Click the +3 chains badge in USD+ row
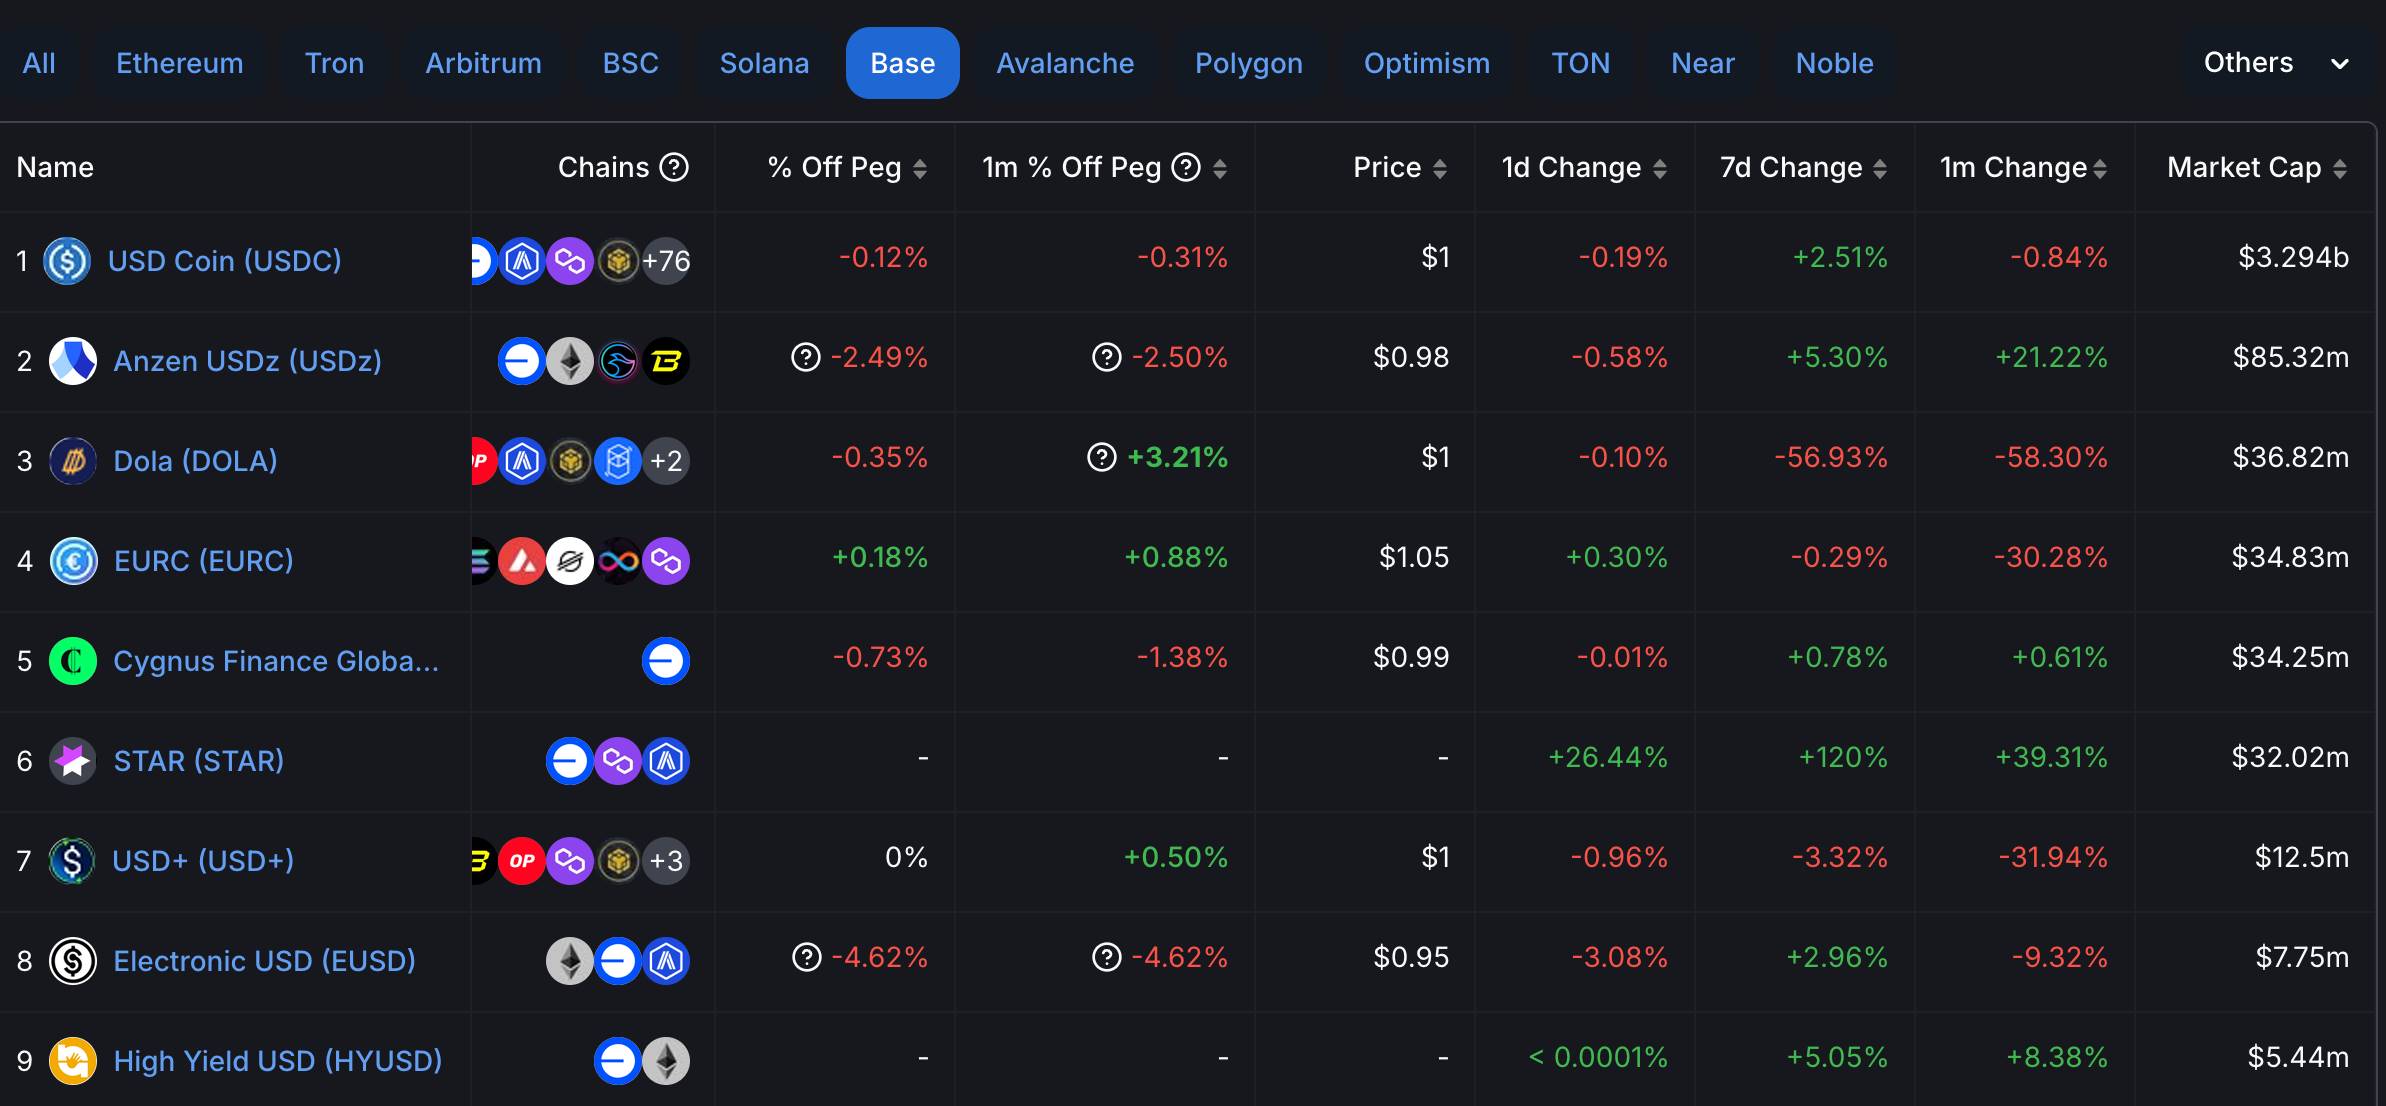This screenshot has height=1106, width=2386. click(666, 861)
